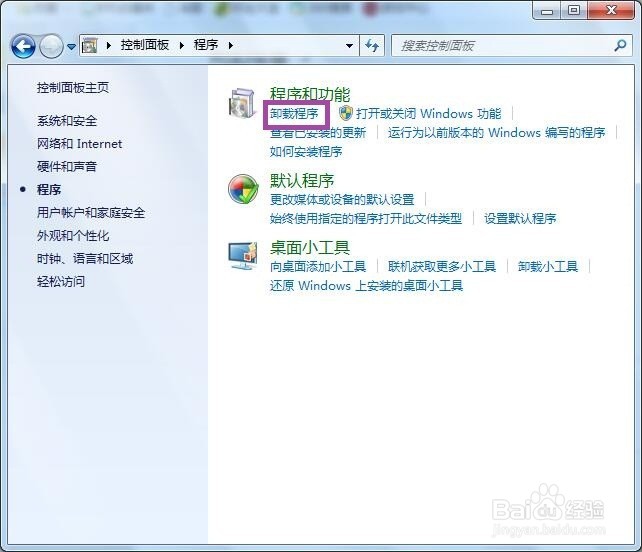
Task: Click the 默认程序 globe checkmark icon
Action: pos(243,189)
